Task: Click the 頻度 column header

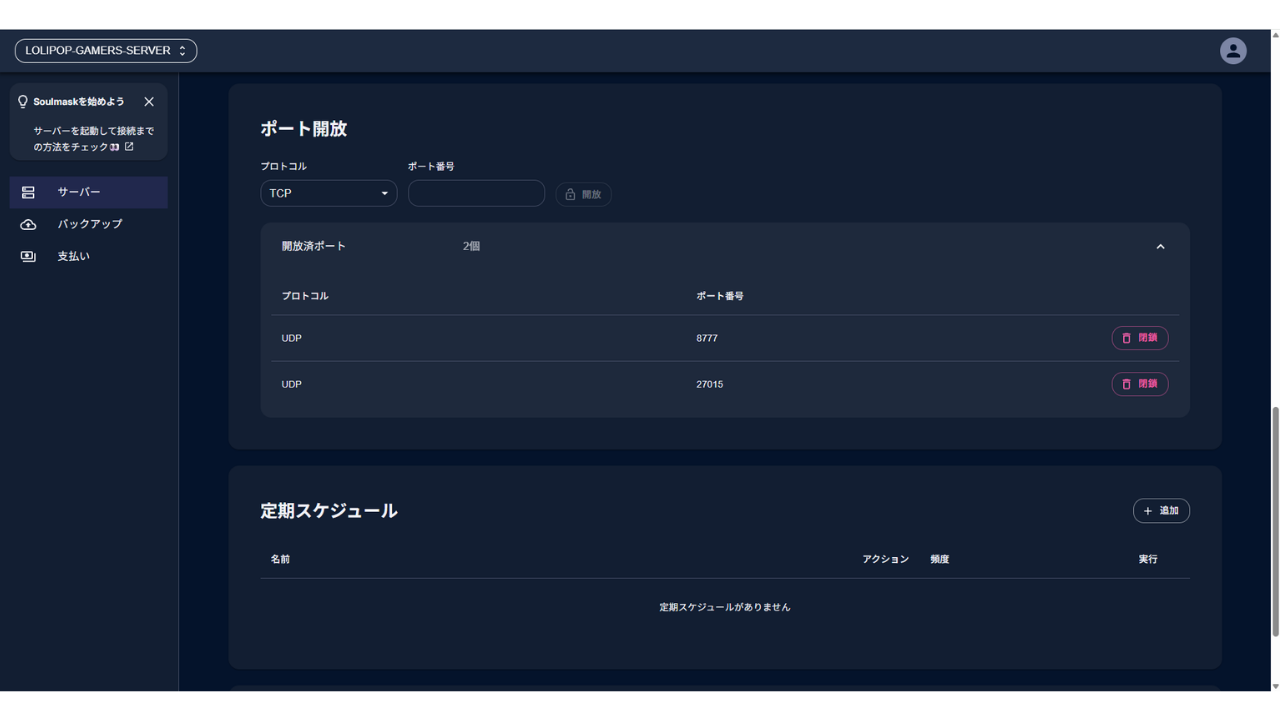Action: click(x=940, y=559)
